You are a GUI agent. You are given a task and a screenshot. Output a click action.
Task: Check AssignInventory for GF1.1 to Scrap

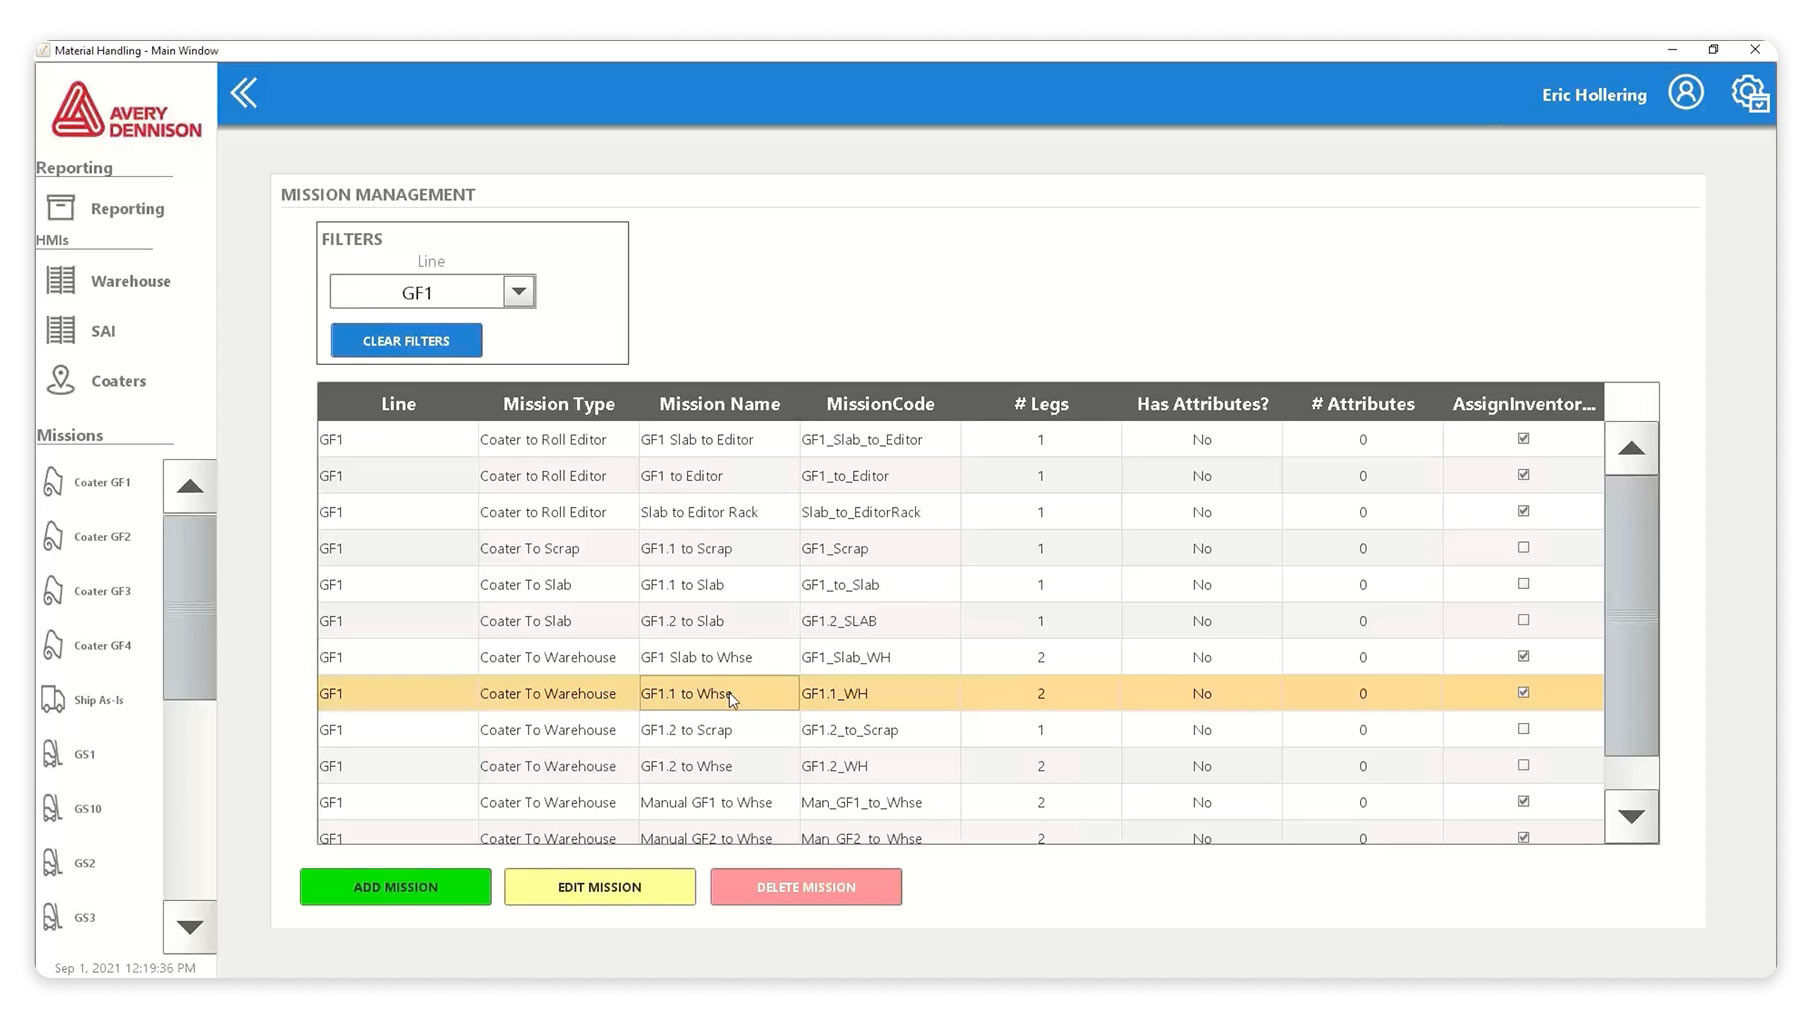[x=1523, y=548]
